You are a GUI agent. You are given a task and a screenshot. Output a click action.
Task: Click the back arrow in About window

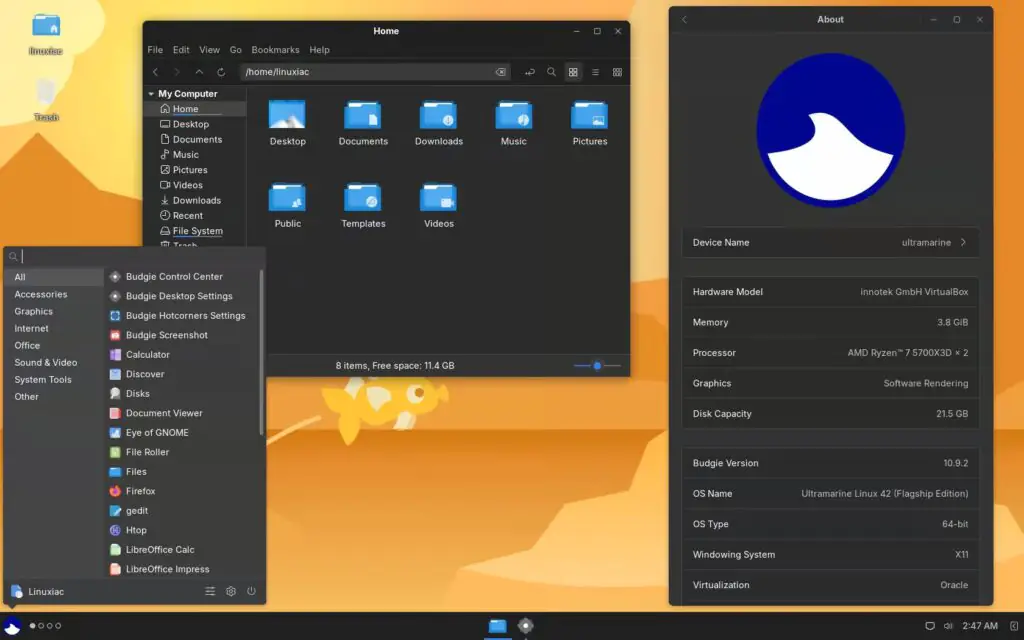pyautogui.click(x=685, y=19)
